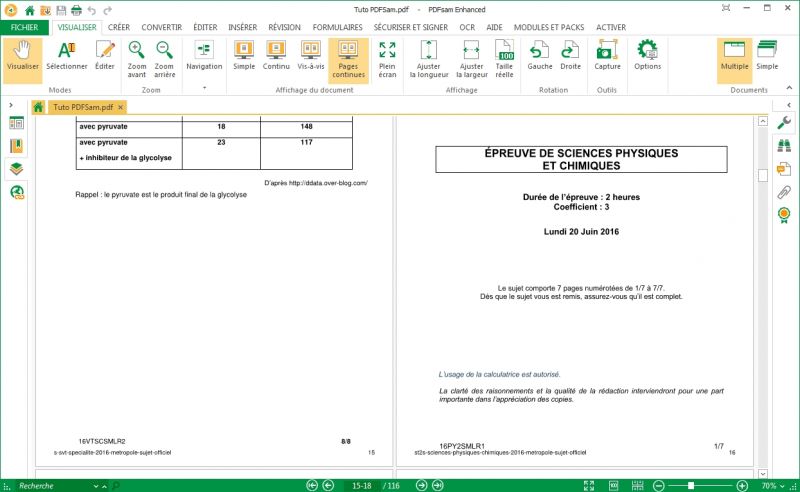Click the status bar zoom slider

pos(701,485)
